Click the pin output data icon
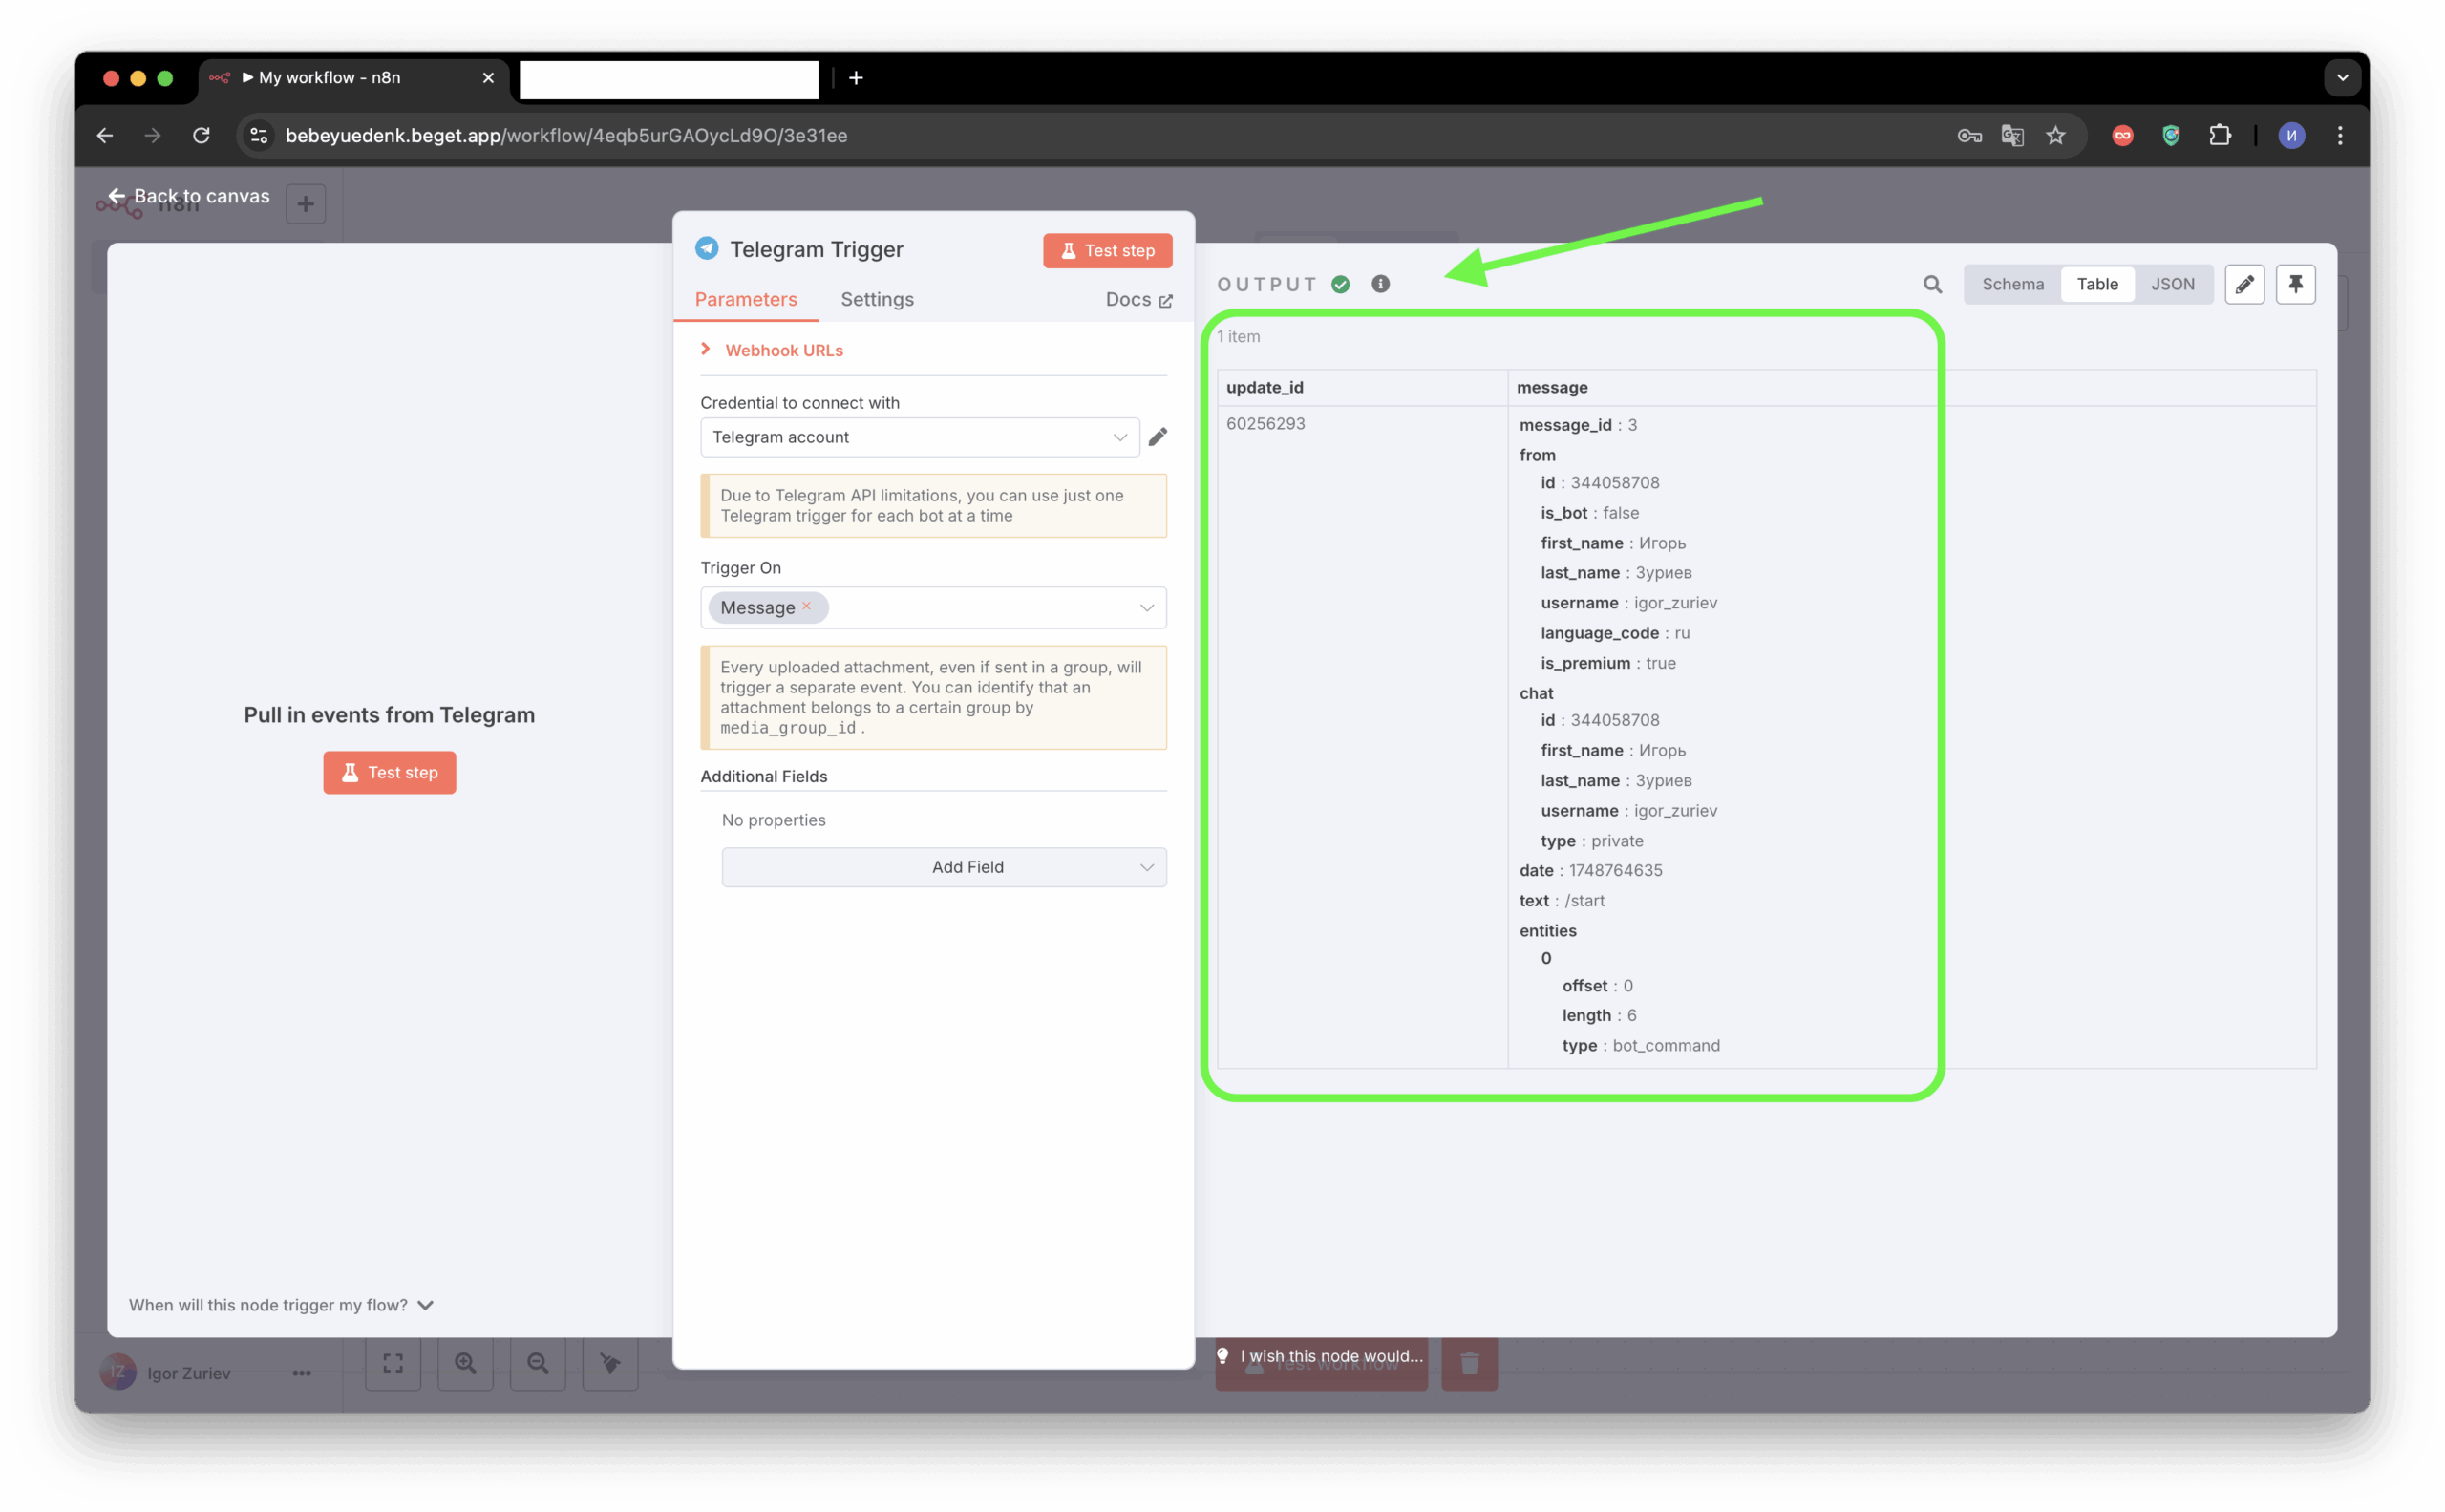Viewport: 2445px width, 1512px height. 2295,284
